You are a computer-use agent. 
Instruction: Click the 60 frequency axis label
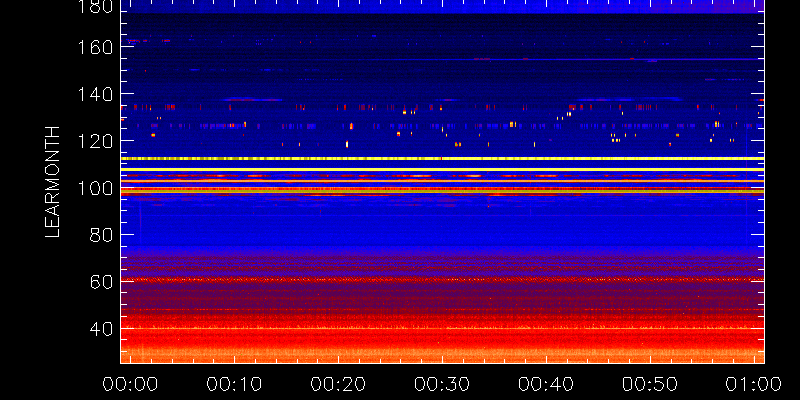pos(101,282)
